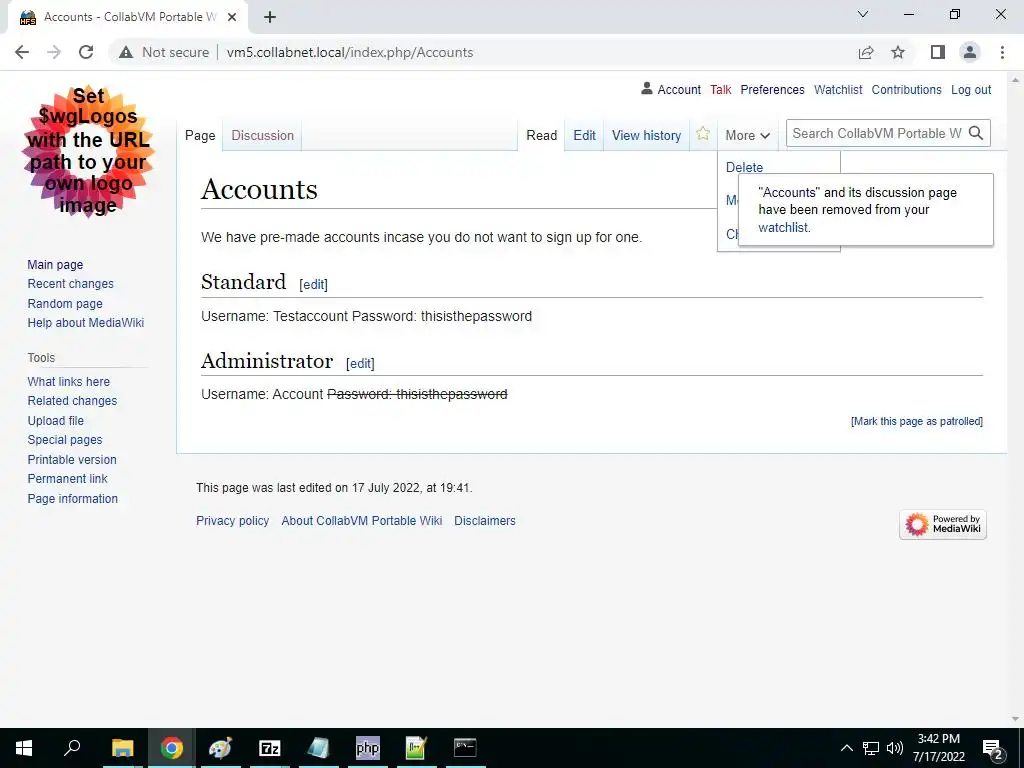
Task: Focus the Search CollabVM Portable Wiki field
Action: (876, 133)
